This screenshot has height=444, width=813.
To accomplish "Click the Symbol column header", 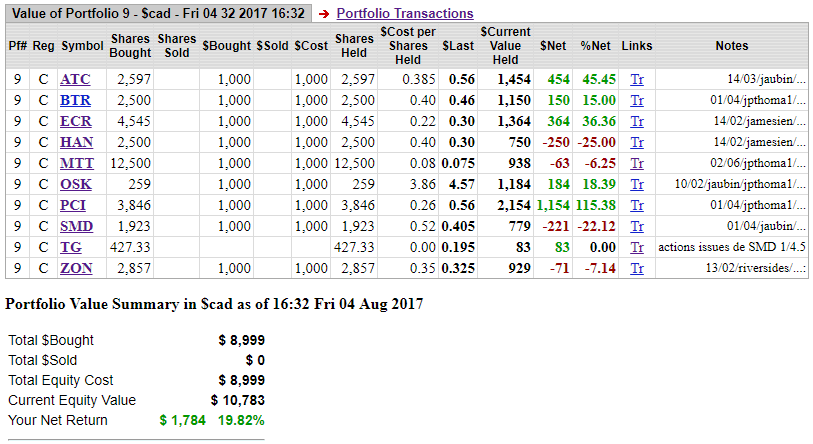I will pyautogui.click(x=81, y=46).
